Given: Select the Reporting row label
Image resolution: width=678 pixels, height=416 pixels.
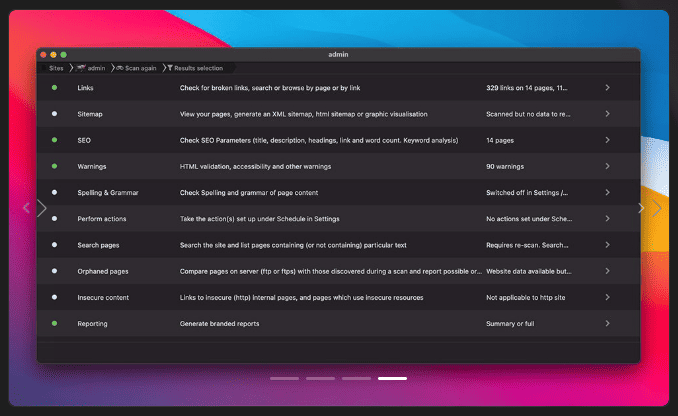Looking at the screenshot, I should tap(92, 324).
